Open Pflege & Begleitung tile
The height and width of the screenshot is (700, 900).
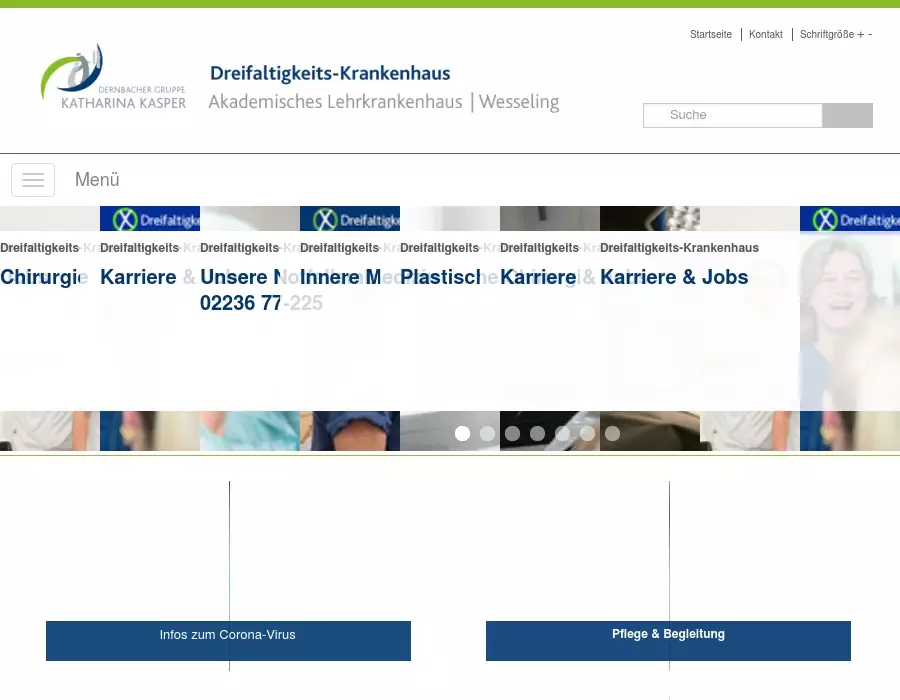pyautogui.click(x=668, y=640)
